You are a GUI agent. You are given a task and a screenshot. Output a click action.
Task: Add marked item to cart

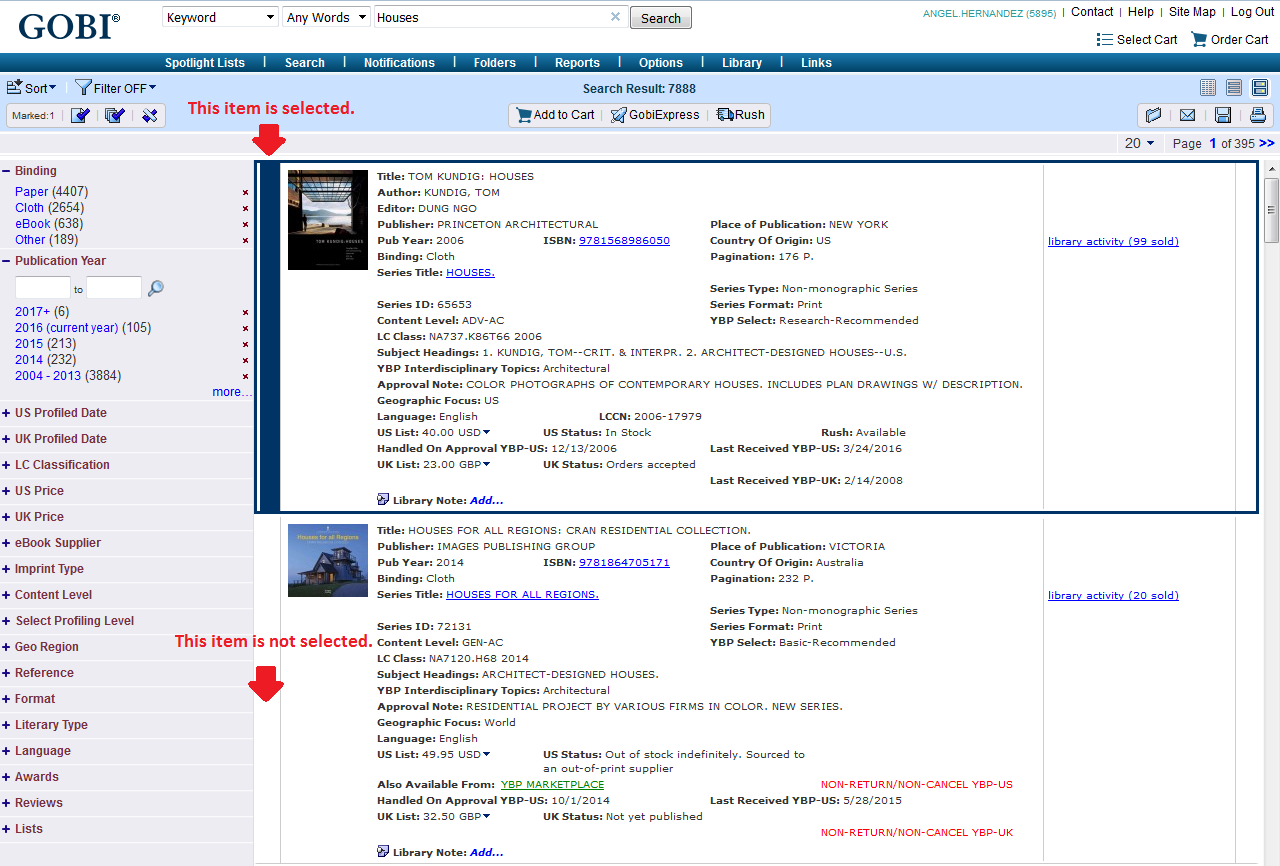pos(555,115)
